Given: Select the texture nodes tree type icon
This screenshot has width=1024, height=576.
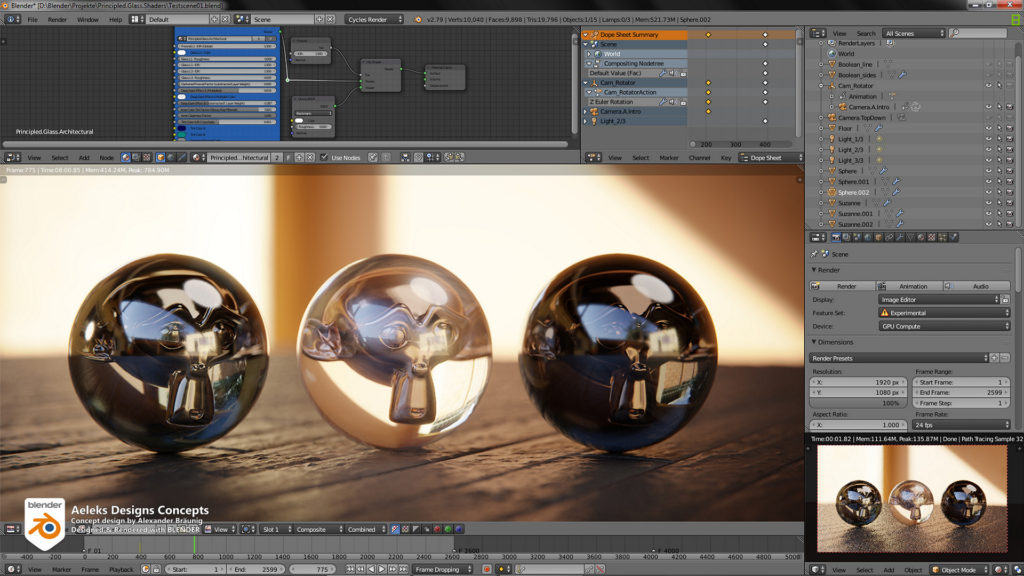Looking at the screenshot, I should click(x=146, y=157).
